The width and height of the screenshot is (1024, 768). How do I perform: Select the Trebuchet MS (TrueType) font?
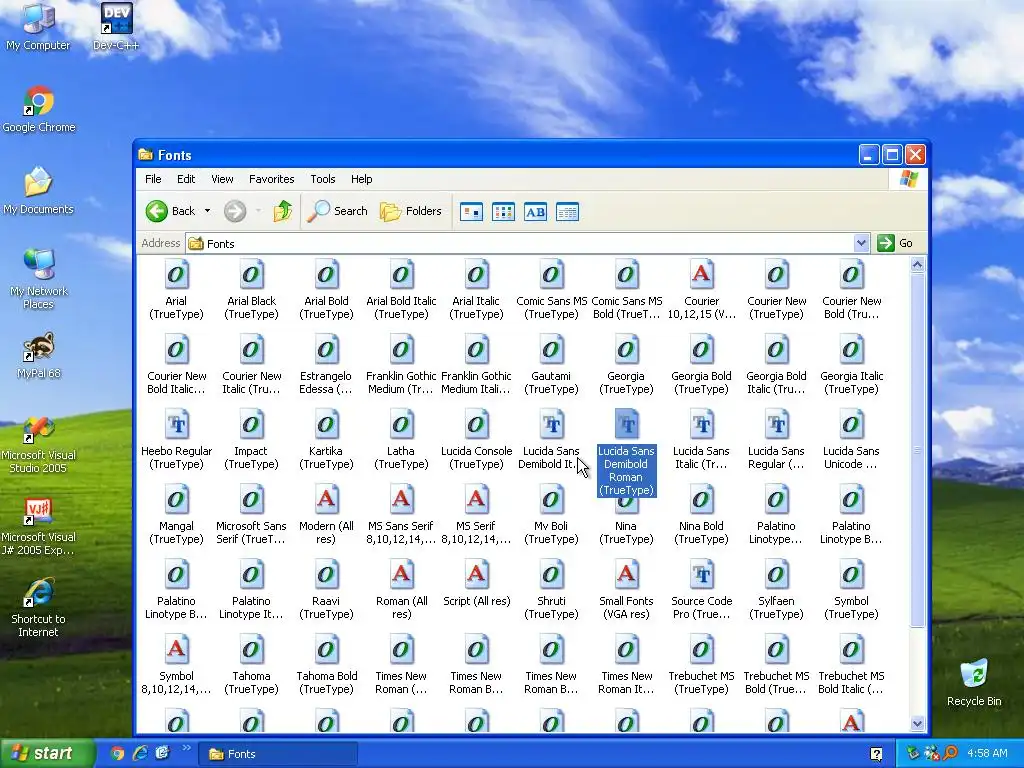701,650
